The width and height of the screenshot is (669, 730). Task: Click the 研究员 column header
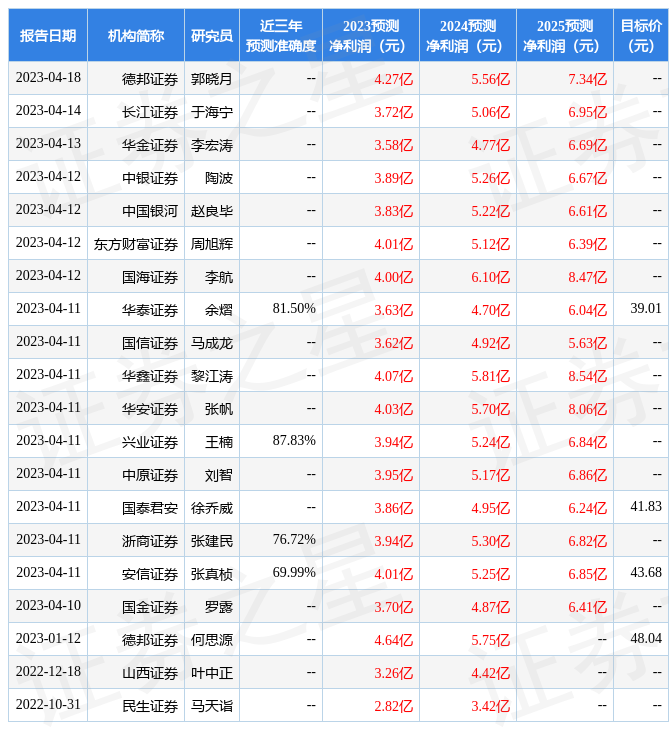pos(212,35)
